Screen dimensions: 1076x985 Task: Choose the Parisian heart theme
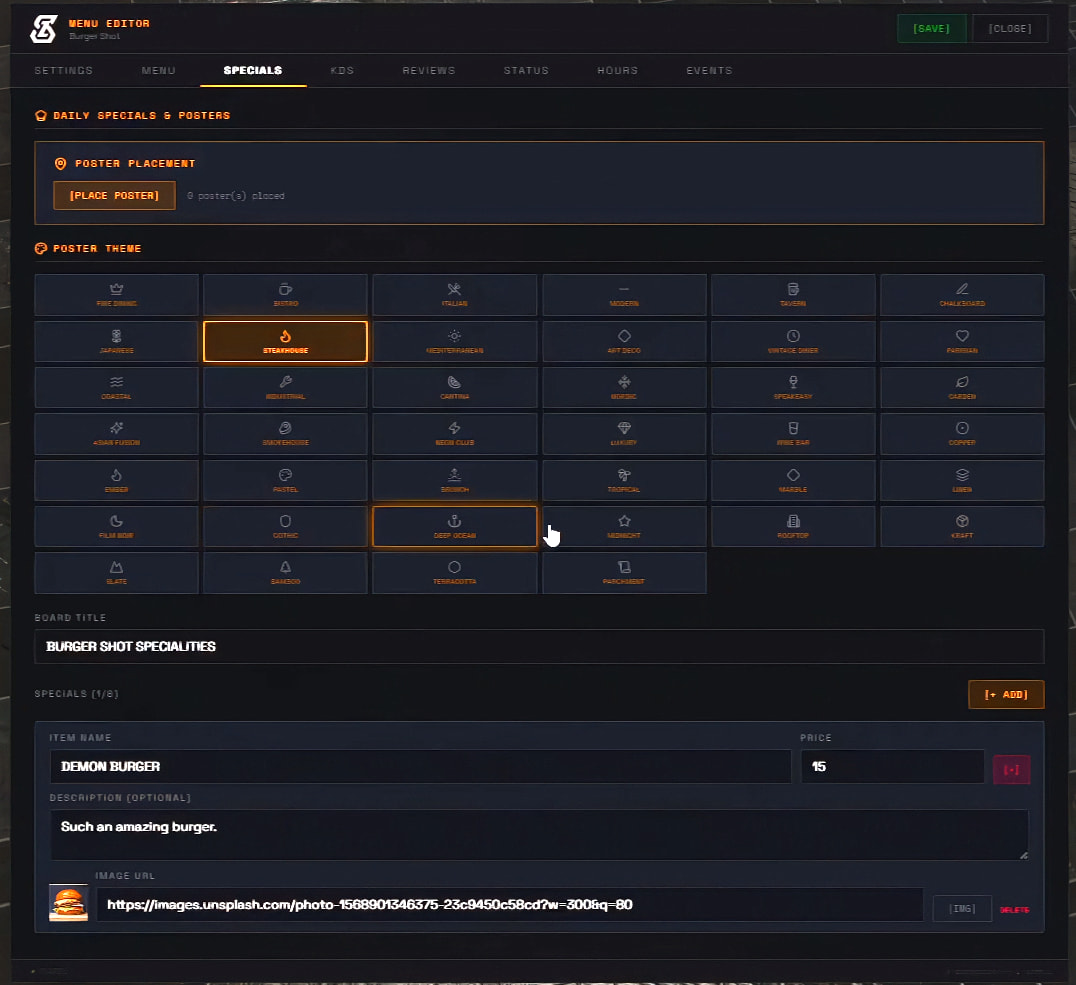pyautogui.click(x=962, y=341)
